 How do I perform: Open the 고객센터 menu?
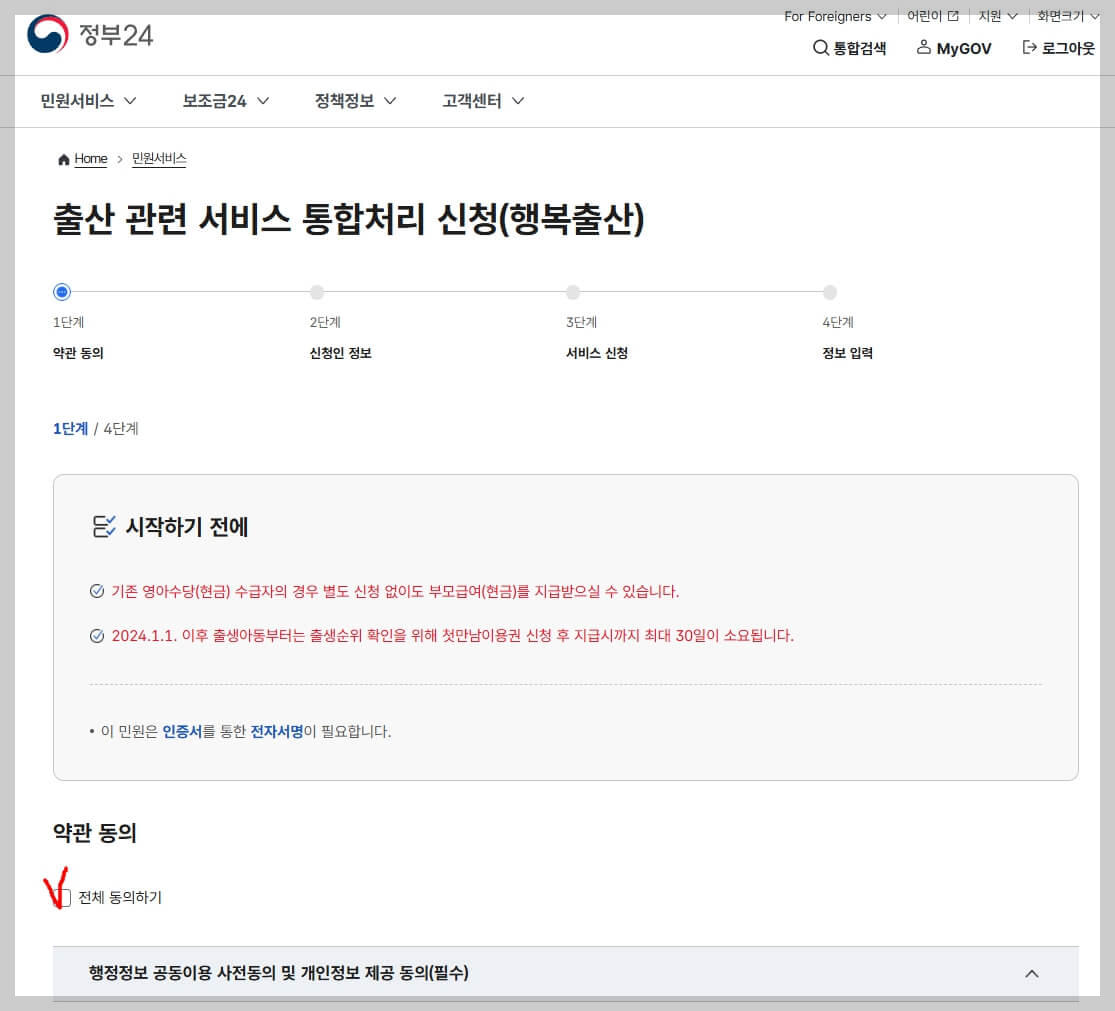[474, 100]
